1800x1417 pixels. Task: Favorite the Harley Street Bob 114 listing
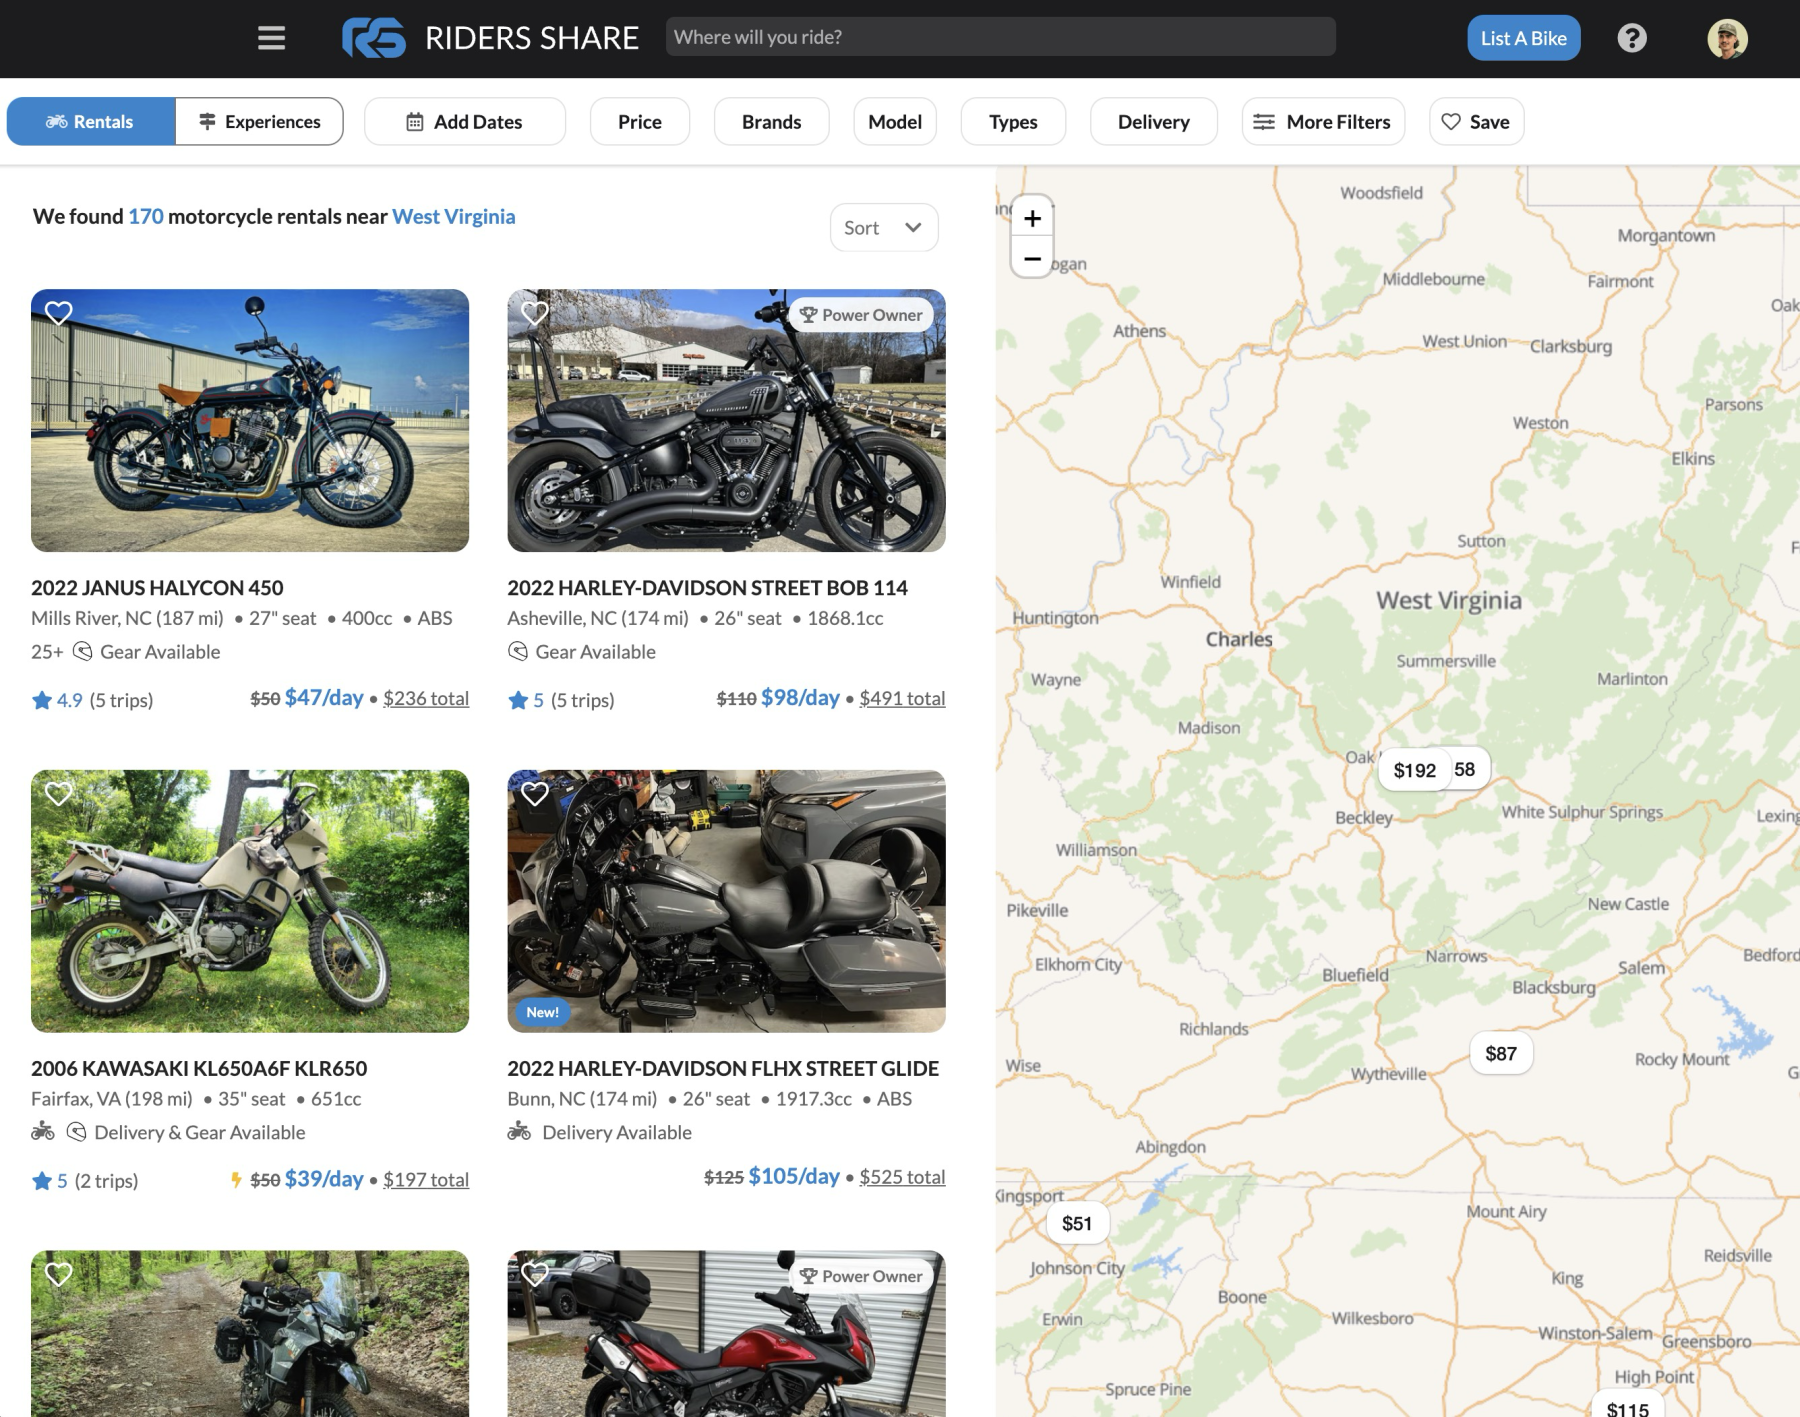click(535, 313)
